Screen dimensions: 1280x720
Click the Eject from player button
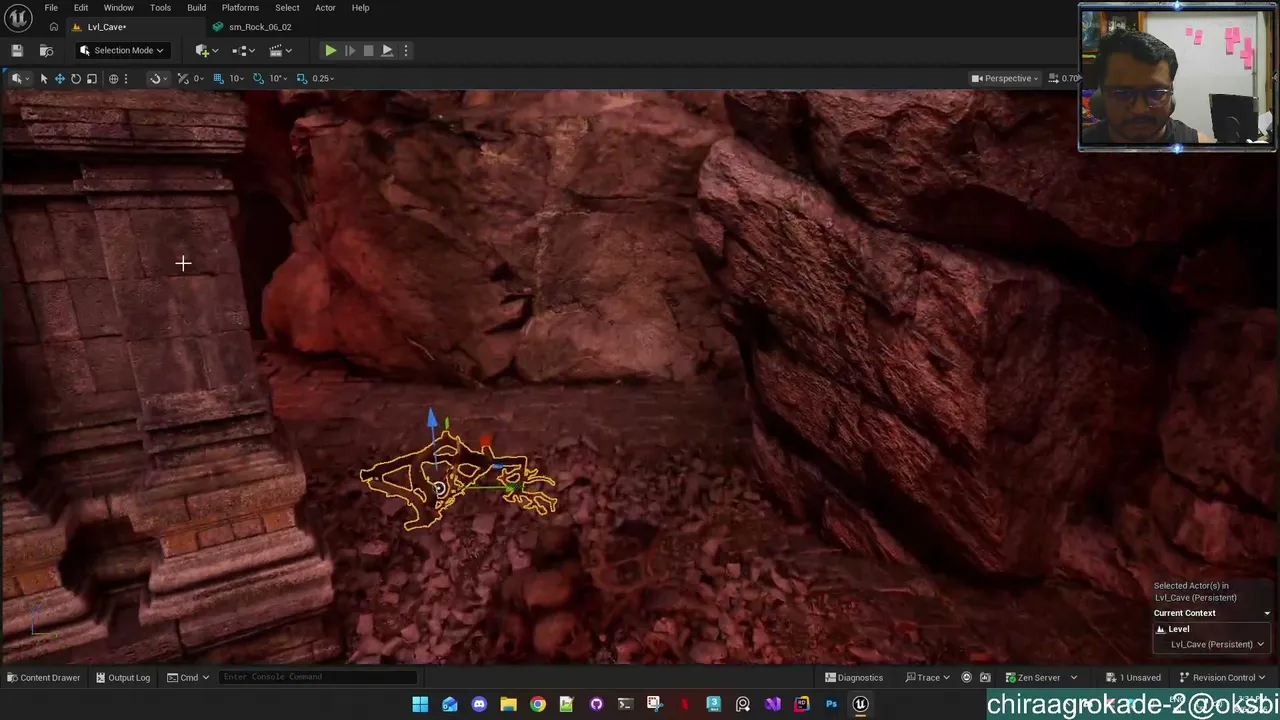[387, 50]
